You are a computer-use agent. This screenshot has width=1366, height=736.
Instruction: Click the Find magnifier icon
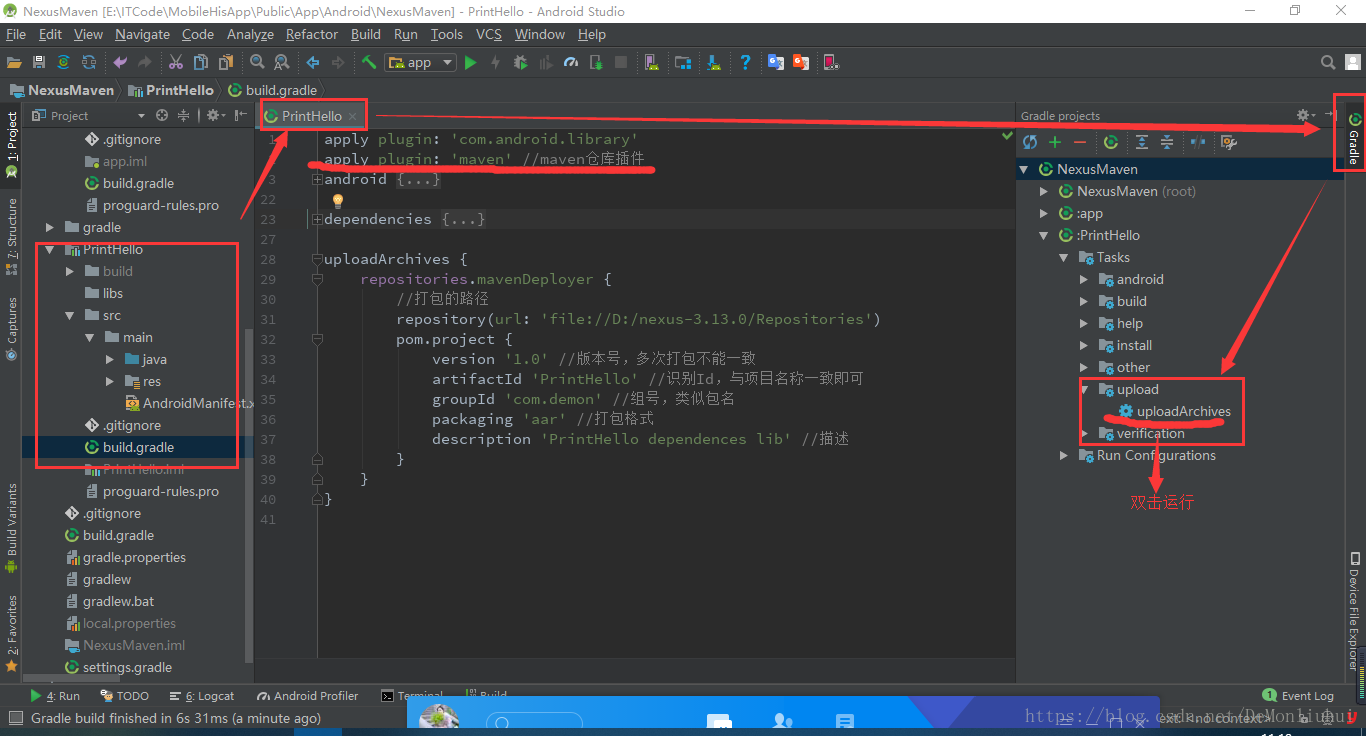(x=257, y=62)
